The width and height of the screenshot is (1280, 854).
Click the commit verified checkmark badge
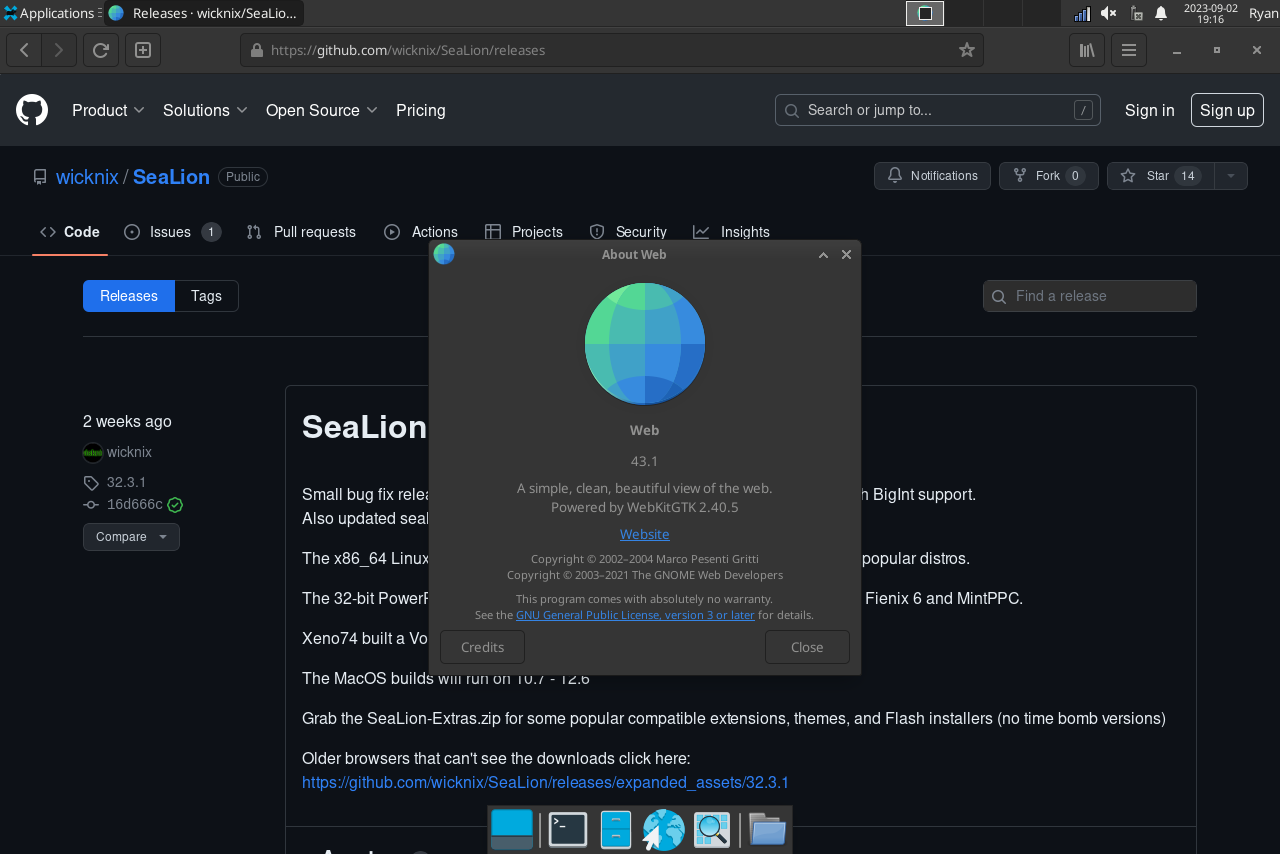tap(175, 505)
